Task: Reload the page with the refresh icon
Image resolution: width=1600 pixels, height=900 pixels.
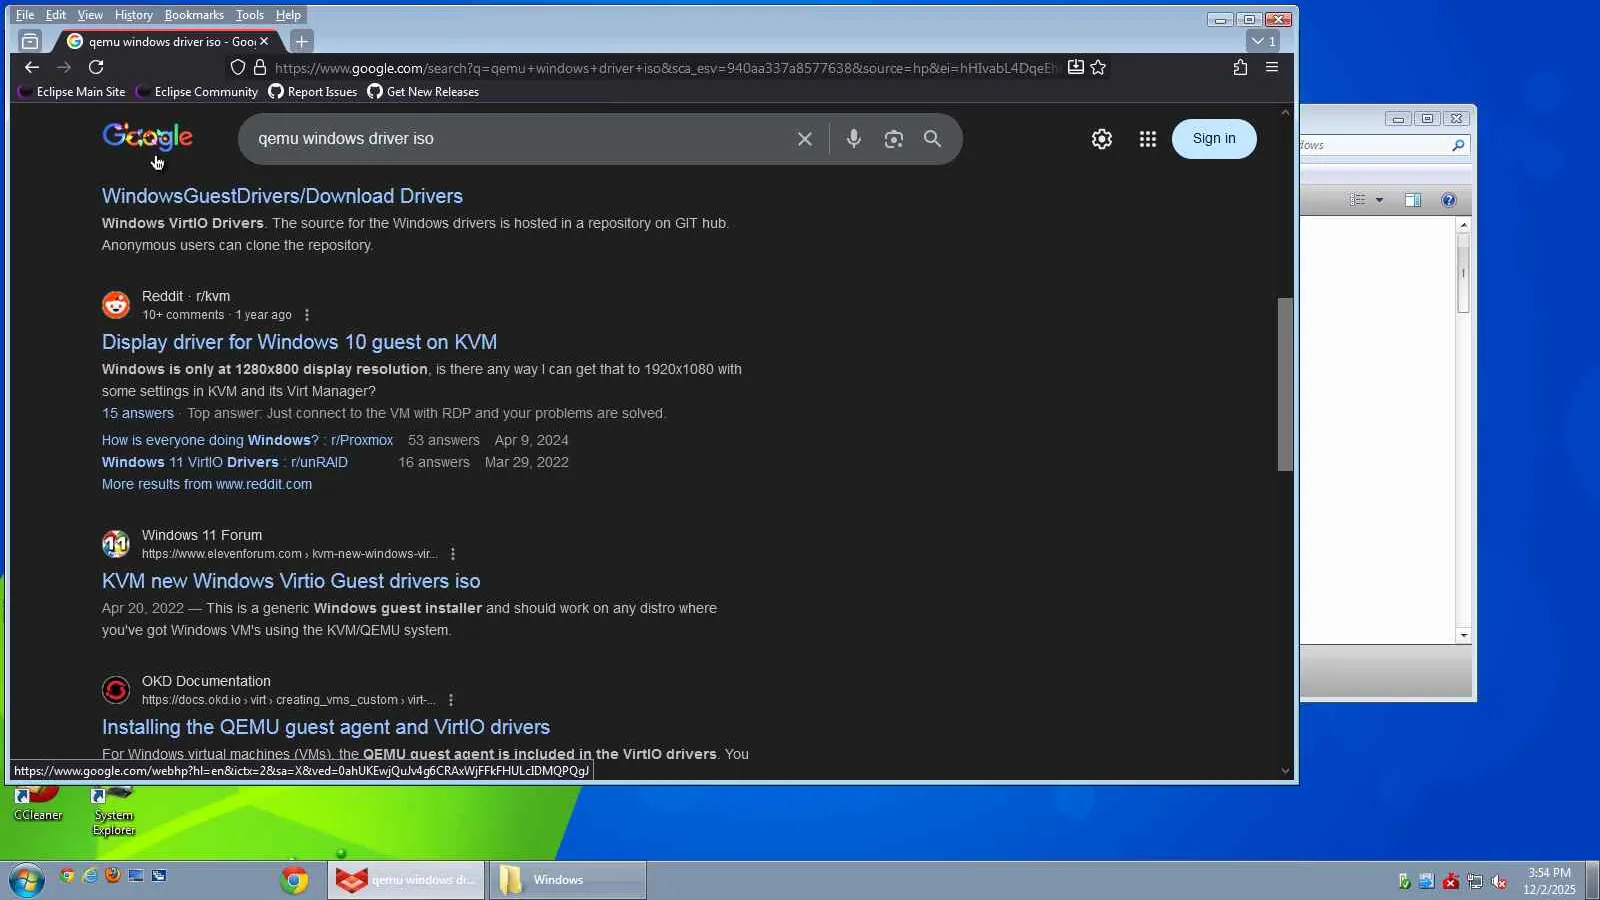Action: [x=96, y=67]
